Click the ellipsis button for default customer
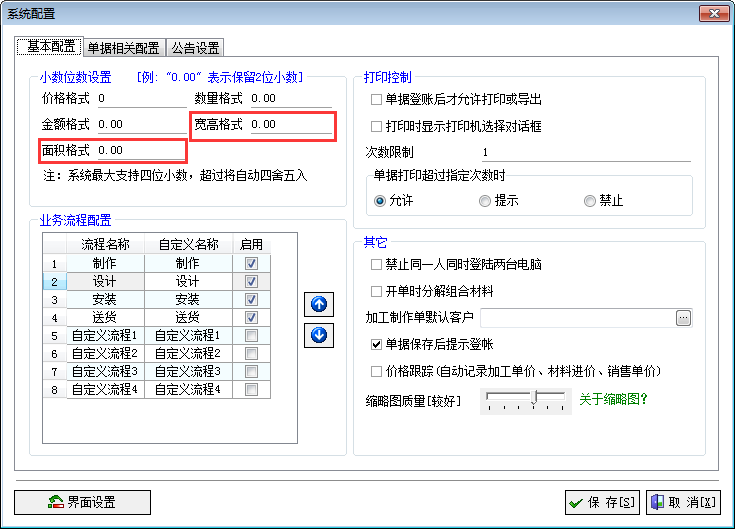735x529 pixels. (x=684, y=318)
